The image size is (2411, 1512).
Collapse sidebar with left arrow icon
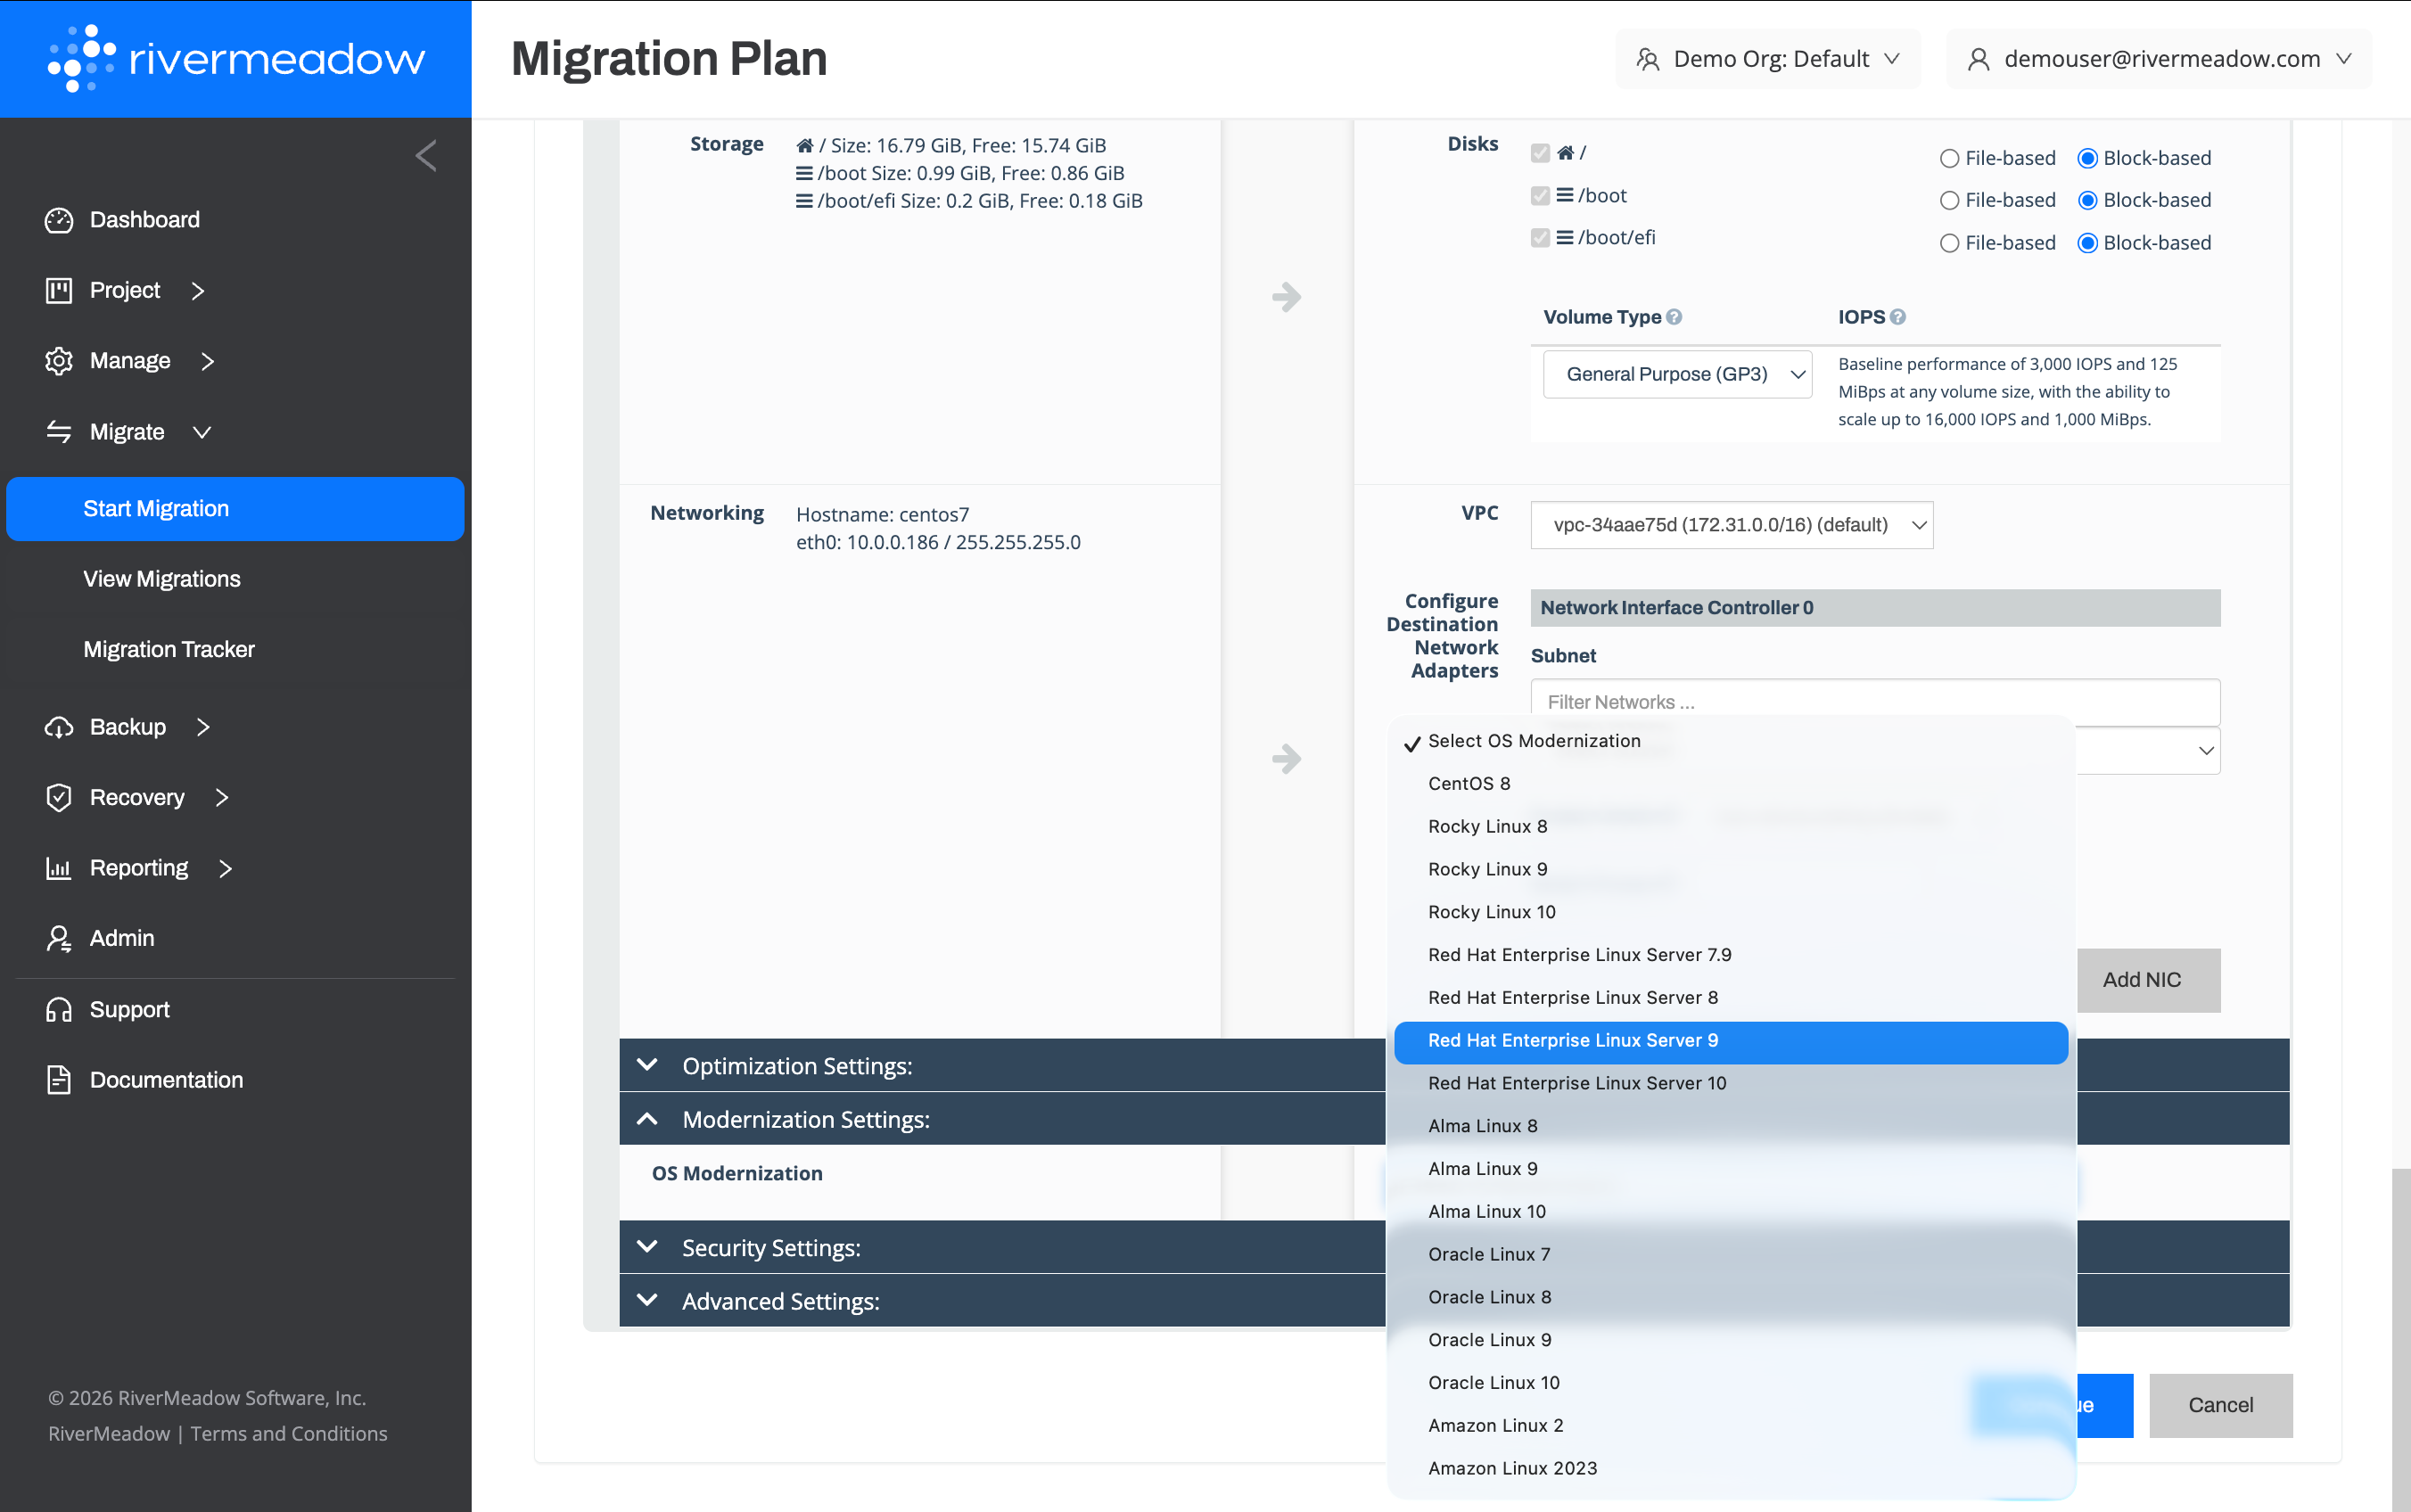click(426, 156)
